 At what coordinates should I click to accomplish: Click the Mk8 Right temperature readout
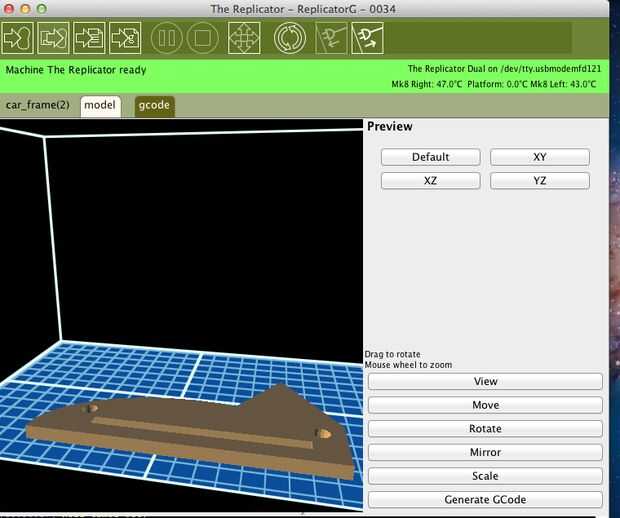(427, 84)
